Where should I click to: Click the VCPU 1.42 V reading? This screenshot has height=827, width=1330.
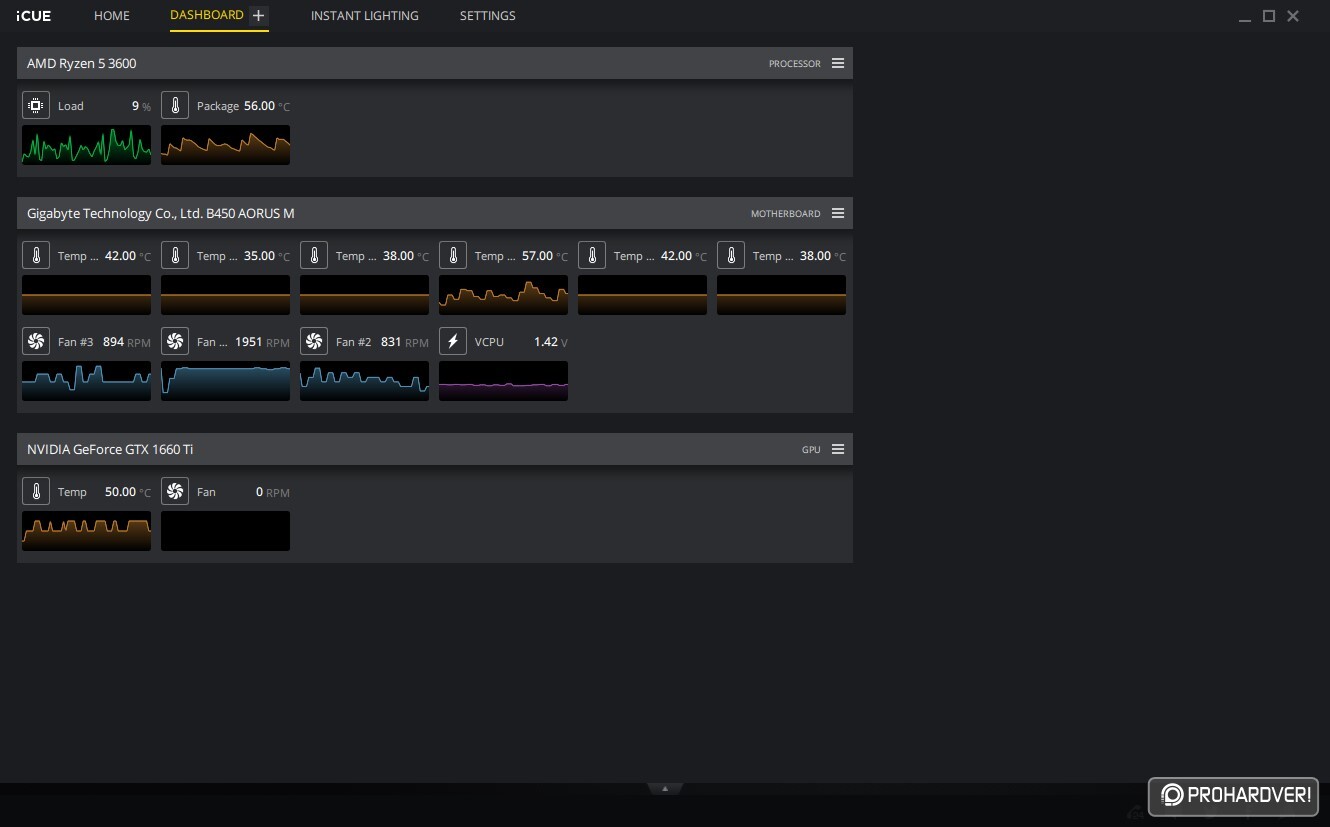551,342
